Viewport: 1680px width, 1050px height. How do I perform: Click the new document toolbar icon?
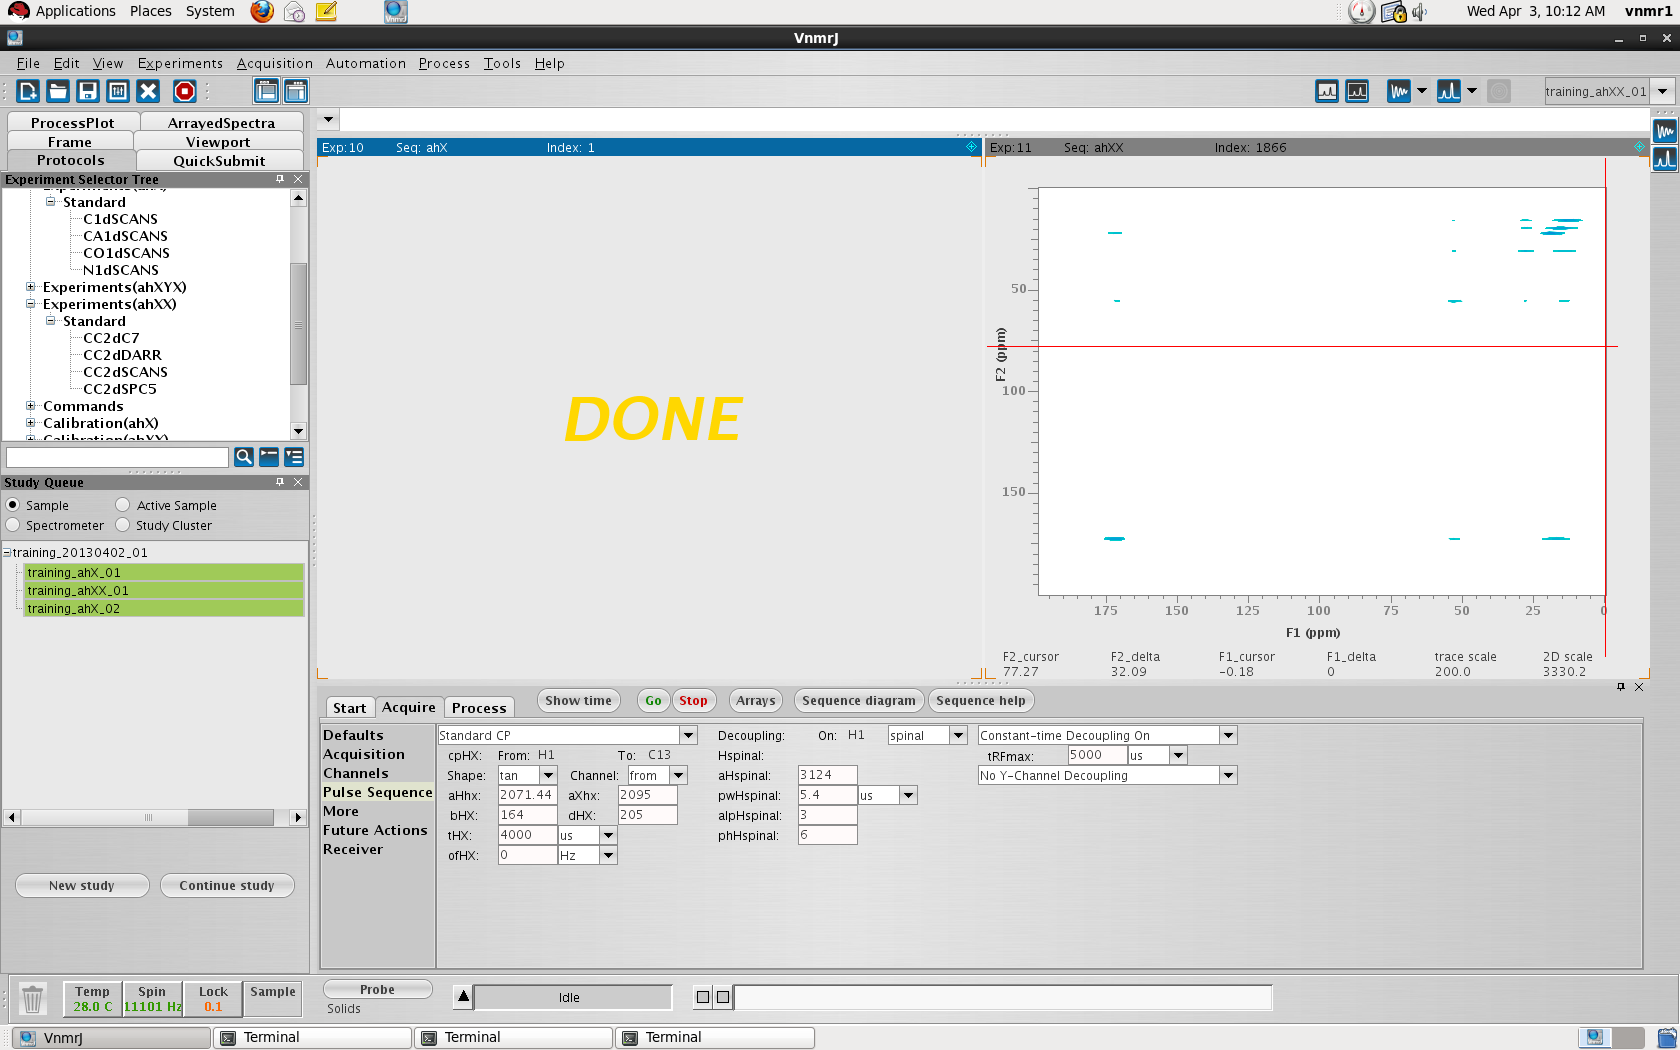pos(27,92)
